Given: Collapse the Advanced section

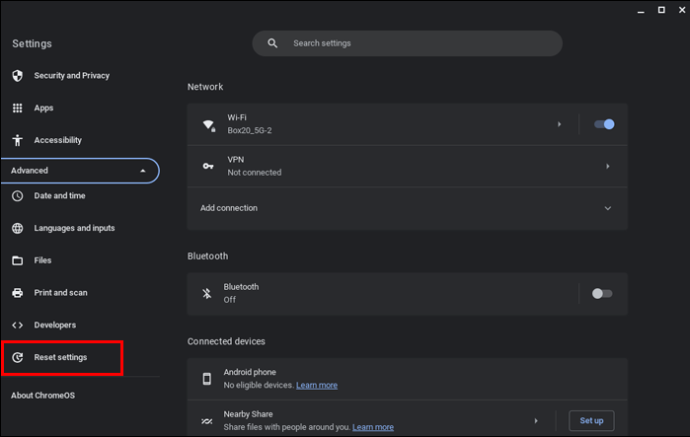Looking at the screenshot, I should pos(80,171).
